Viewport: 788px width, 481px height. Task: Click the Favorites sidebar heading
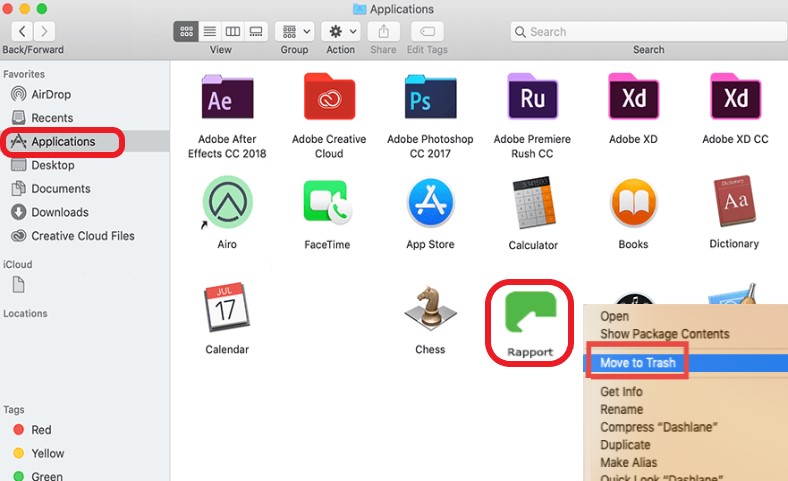[x=24, y=74]
